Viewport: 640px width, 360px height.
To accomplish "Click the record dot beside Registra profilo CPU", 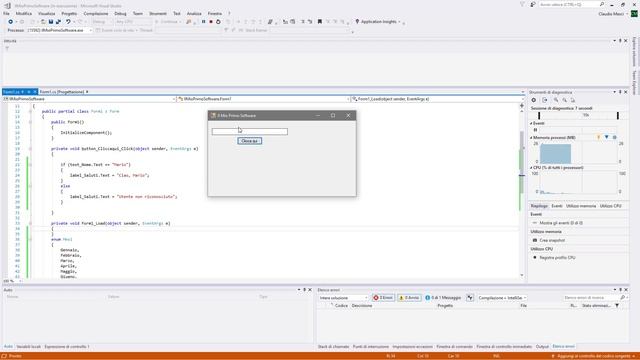I will click(535, 258).
